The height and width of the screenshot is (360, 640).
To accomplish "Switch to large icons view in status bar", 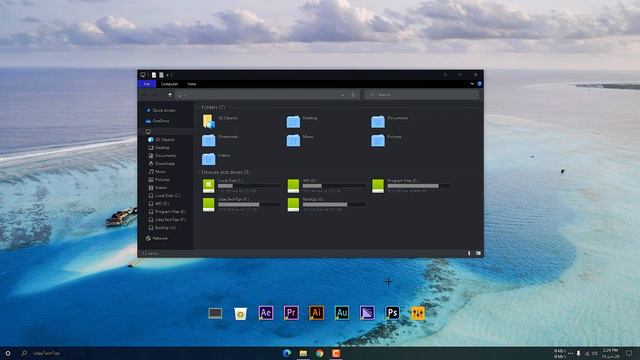I will point(478,253).
